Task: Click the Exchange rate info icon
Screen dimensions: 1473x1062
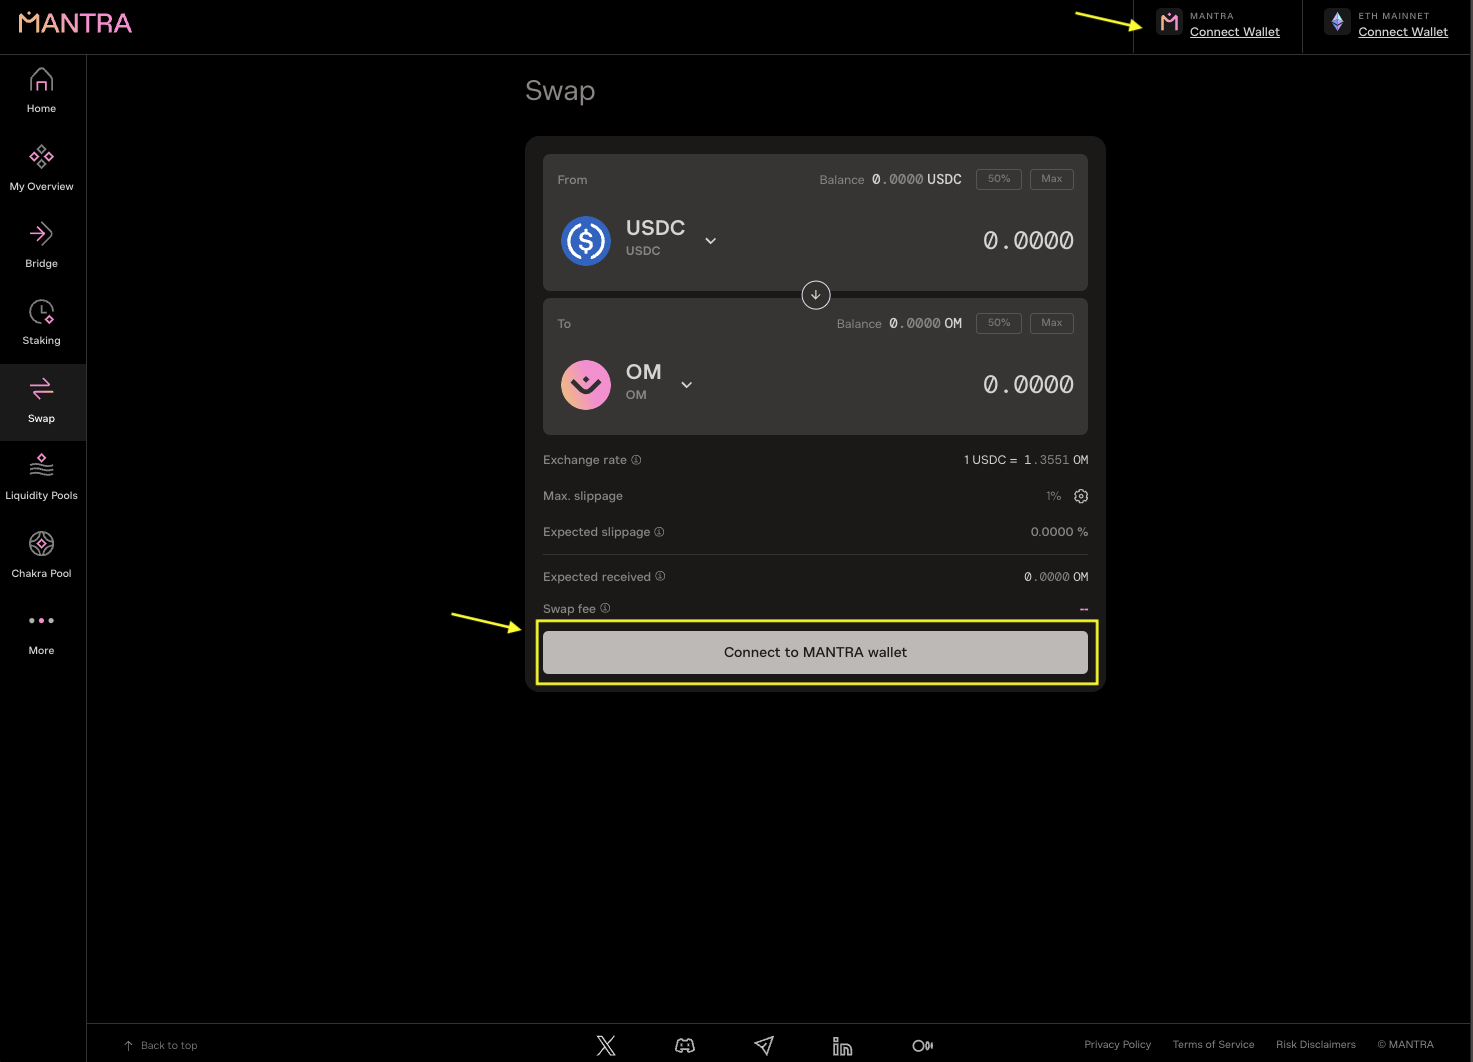Action: 636,460
